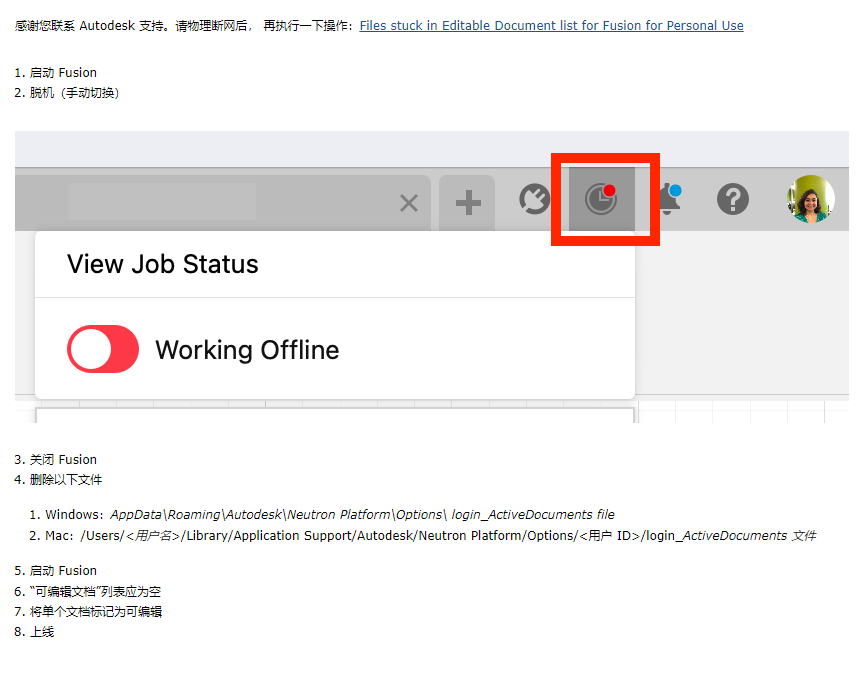This screenshot has width=867, height=674.
Task: Open the Files stuck in Editable Document link
Action: [551, 25]
